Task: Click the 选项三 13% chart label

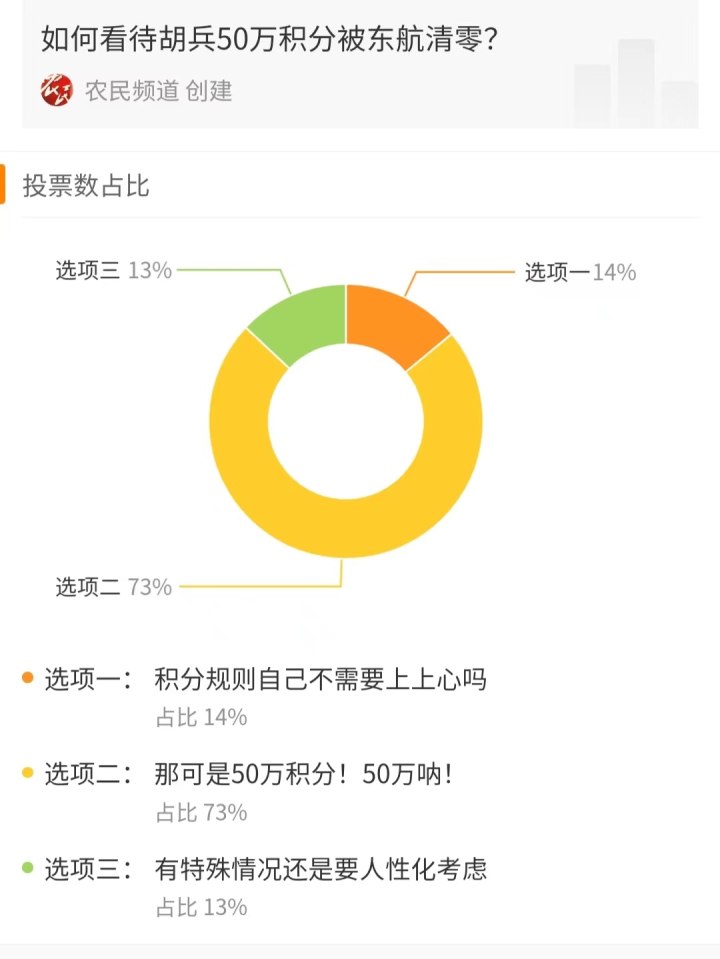Action: coord(114,270)
